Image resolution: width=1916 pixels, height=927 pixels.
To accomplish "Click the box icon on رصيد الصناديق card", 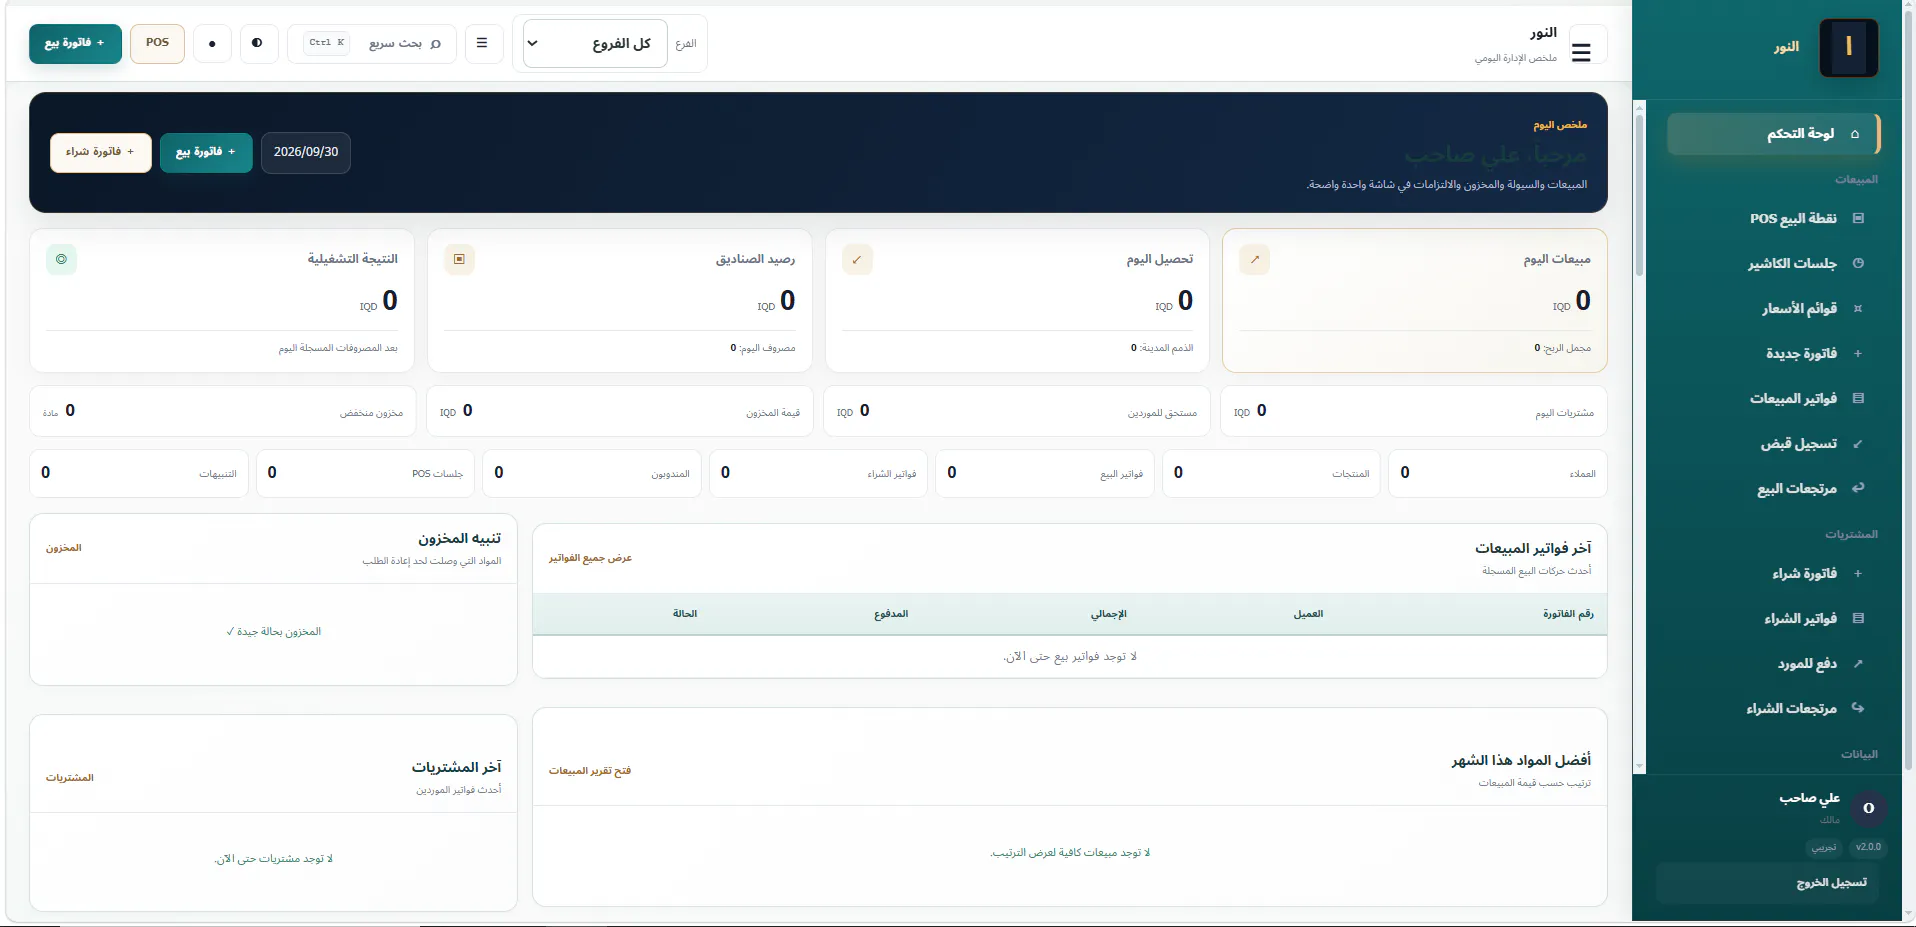I will (459, 259).
